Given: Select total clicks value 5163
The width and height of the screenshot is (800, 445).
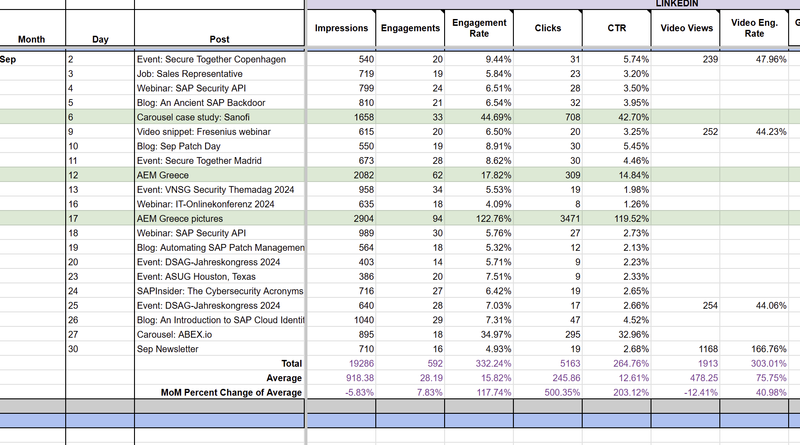Looking at the screenshot, I should [548, 363].
